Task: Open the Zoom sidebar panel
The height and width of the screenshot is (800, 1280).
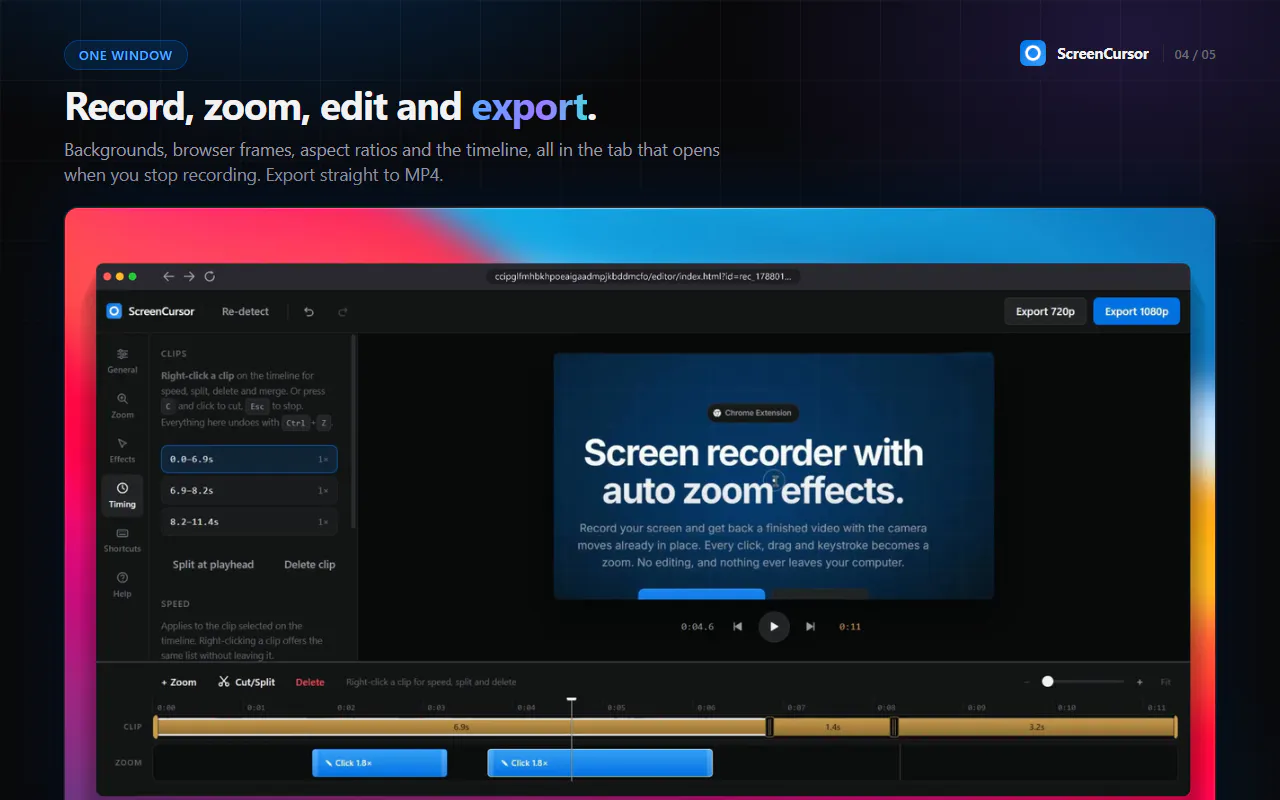Action: point(122,405)
